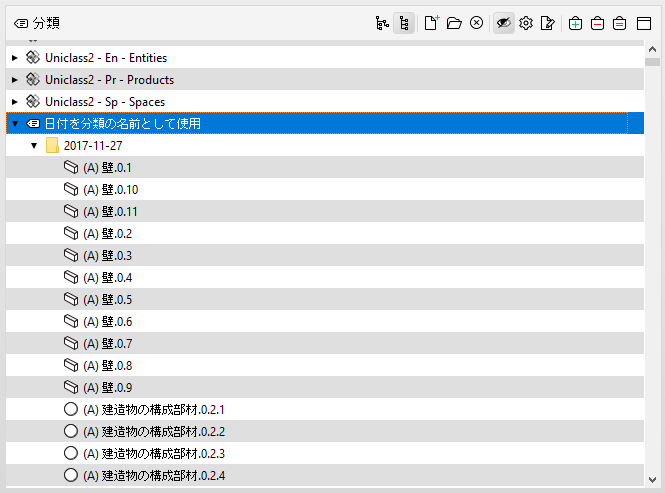Image resolution: width=665 pixels, height=493 pixels.
Task: Click the 分類 tag icon in header
Action: tap(21, 23)
